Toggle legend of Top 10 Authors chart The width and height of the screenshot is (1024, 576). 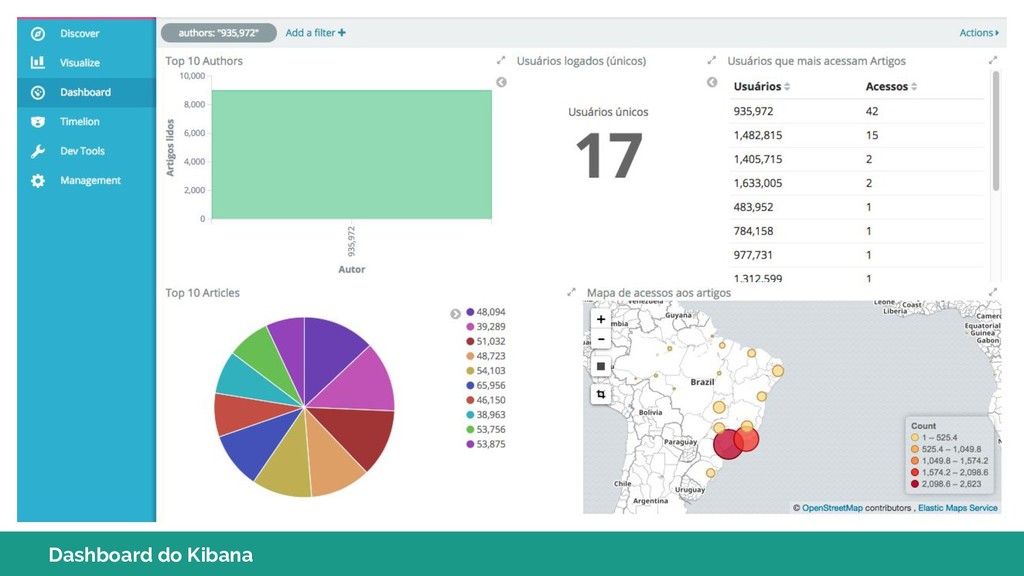(501, 82)
